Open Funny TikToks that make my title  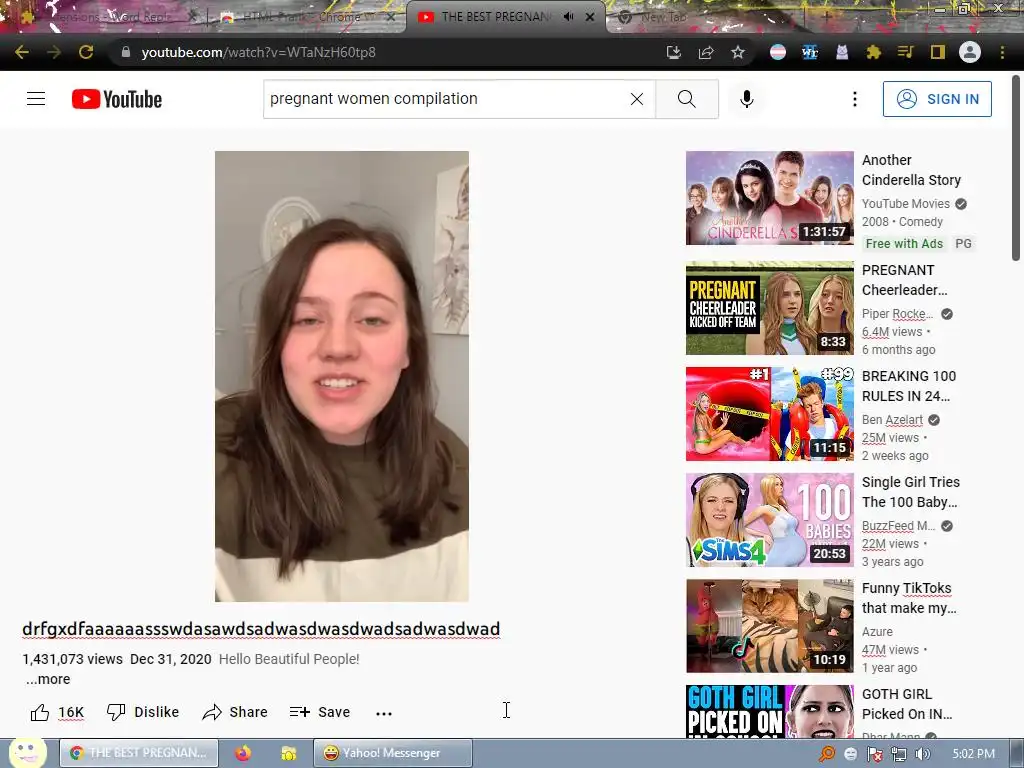point(909,598)
